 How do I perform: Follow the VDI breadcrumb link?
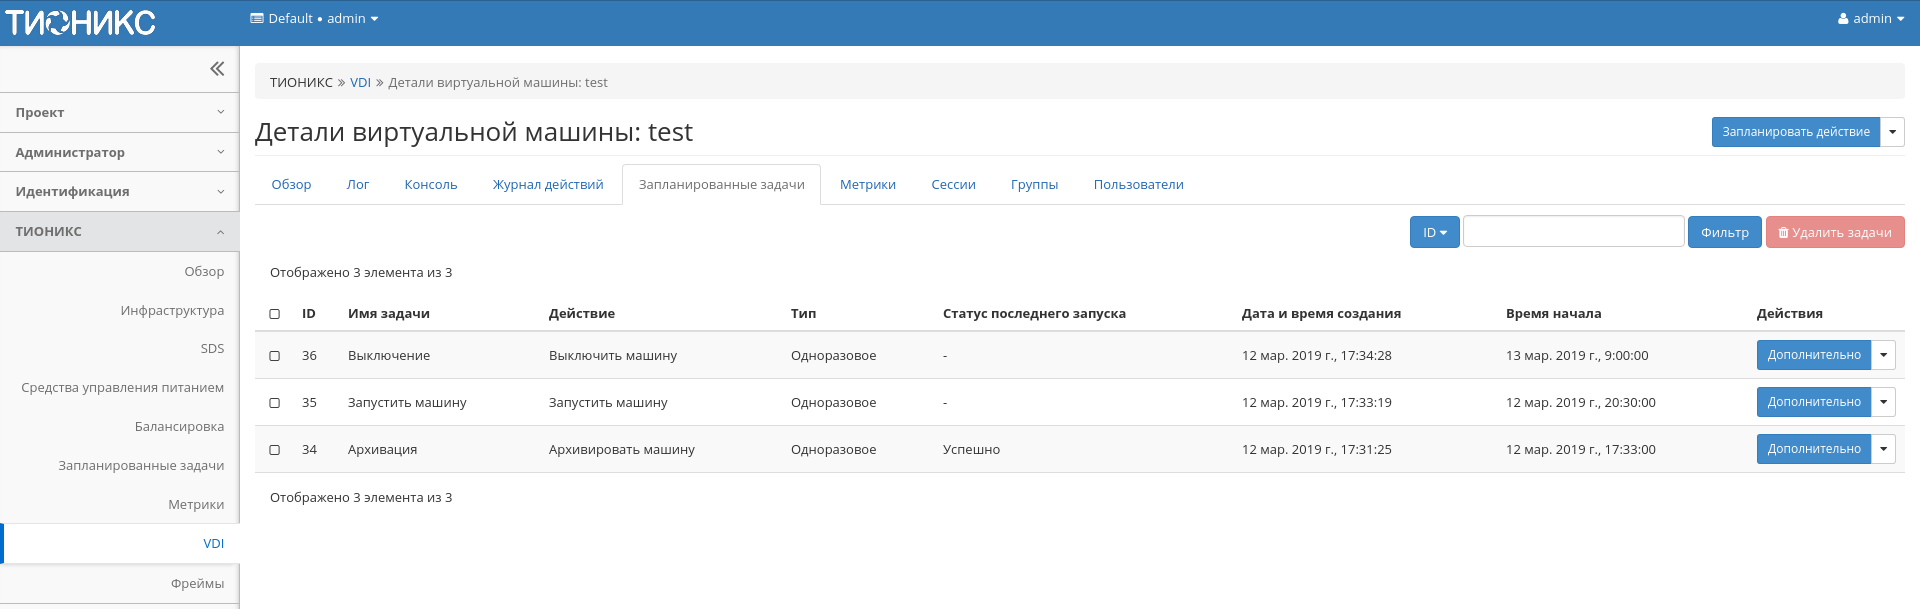pyautogui.click(x=360, y=83)
